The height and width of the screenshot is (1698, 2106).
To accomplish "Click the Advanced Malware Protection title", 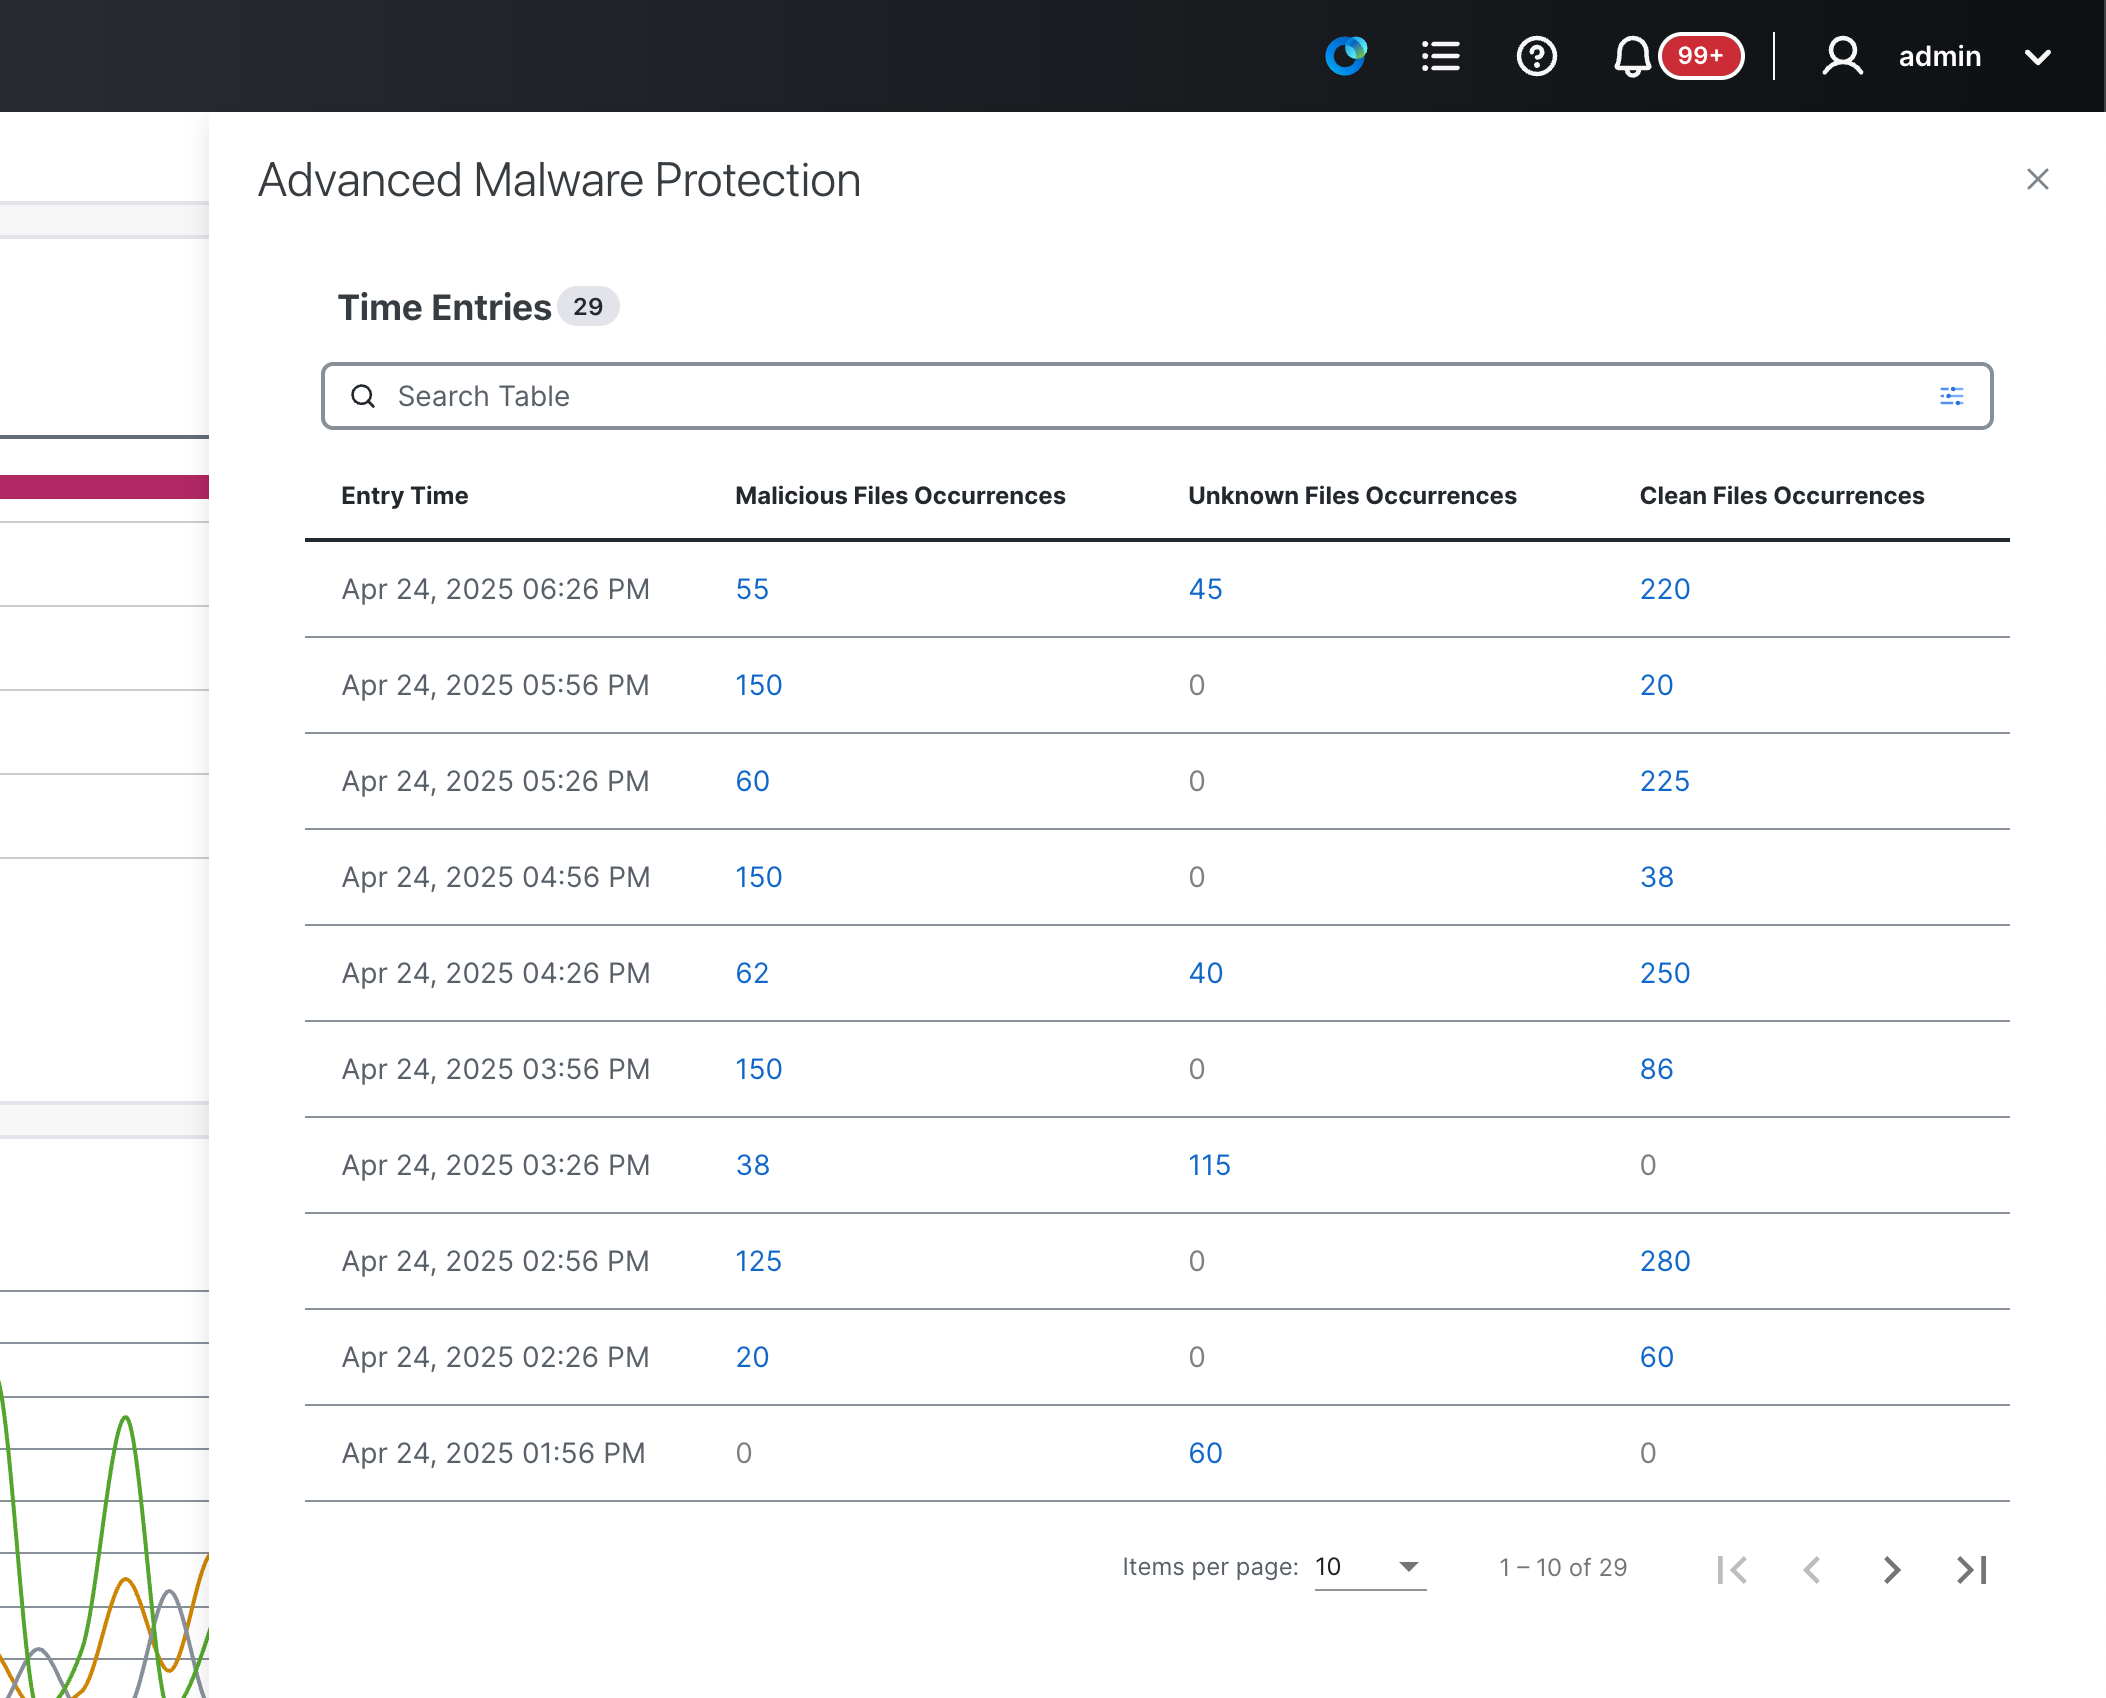I will 560,180.
